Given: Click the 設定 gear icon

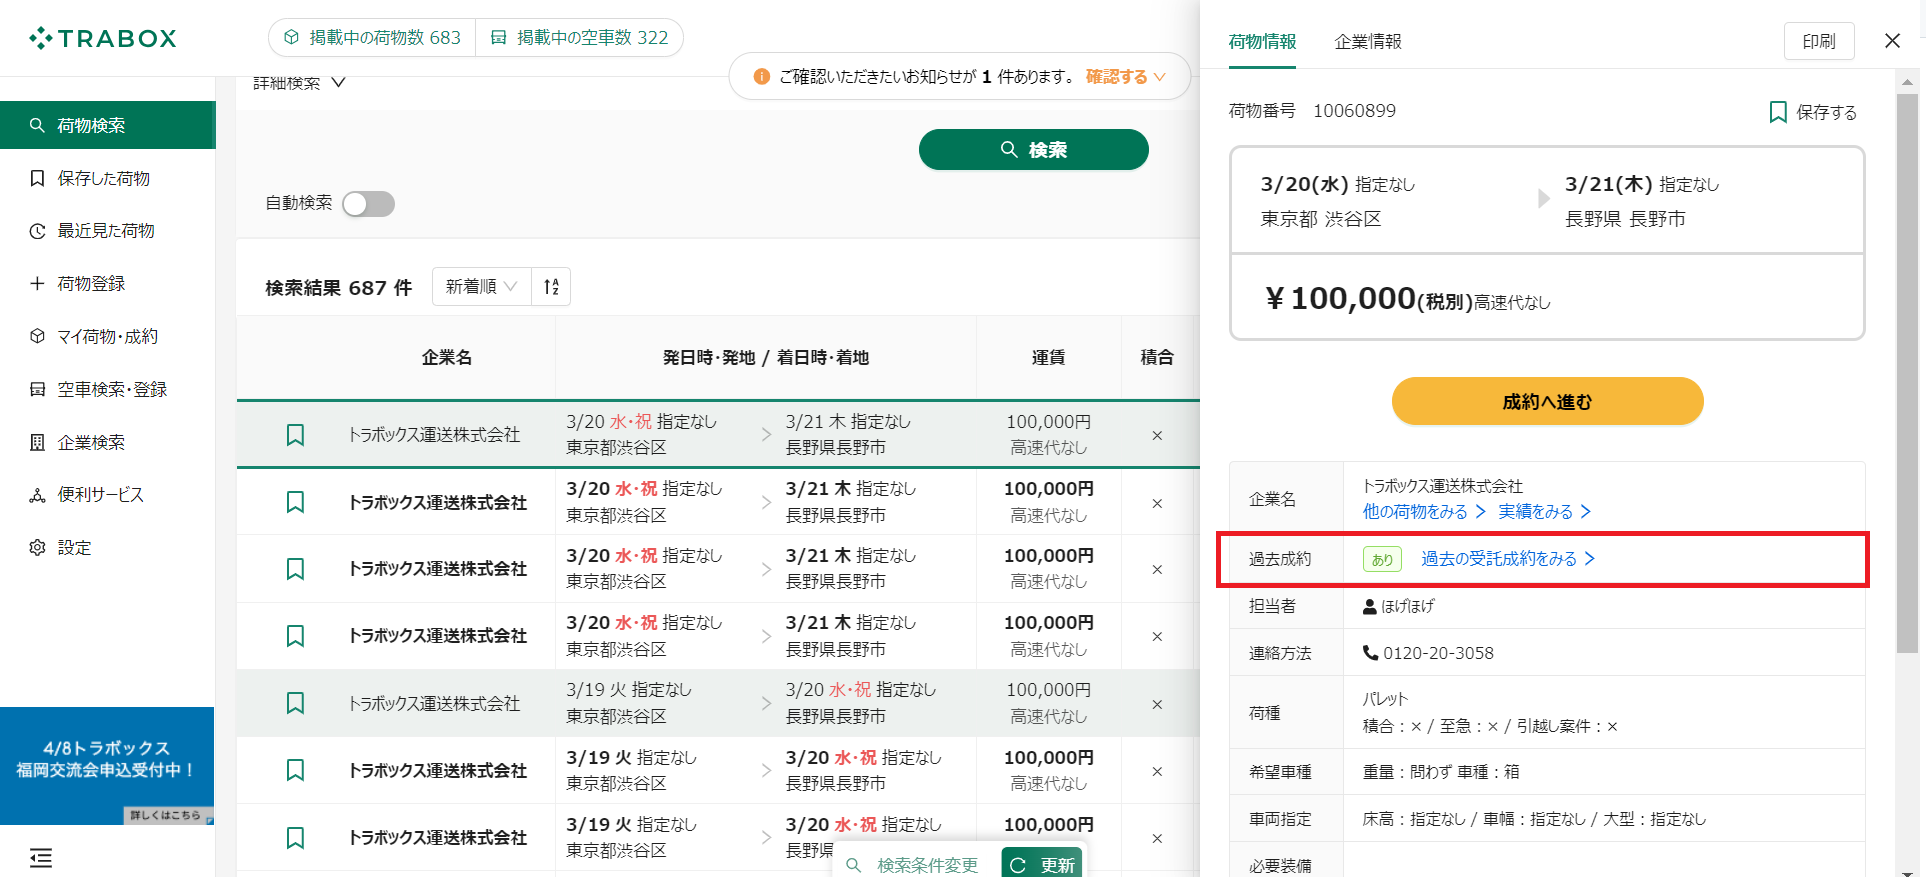Looking at the screenshot, I should [37, 548].
